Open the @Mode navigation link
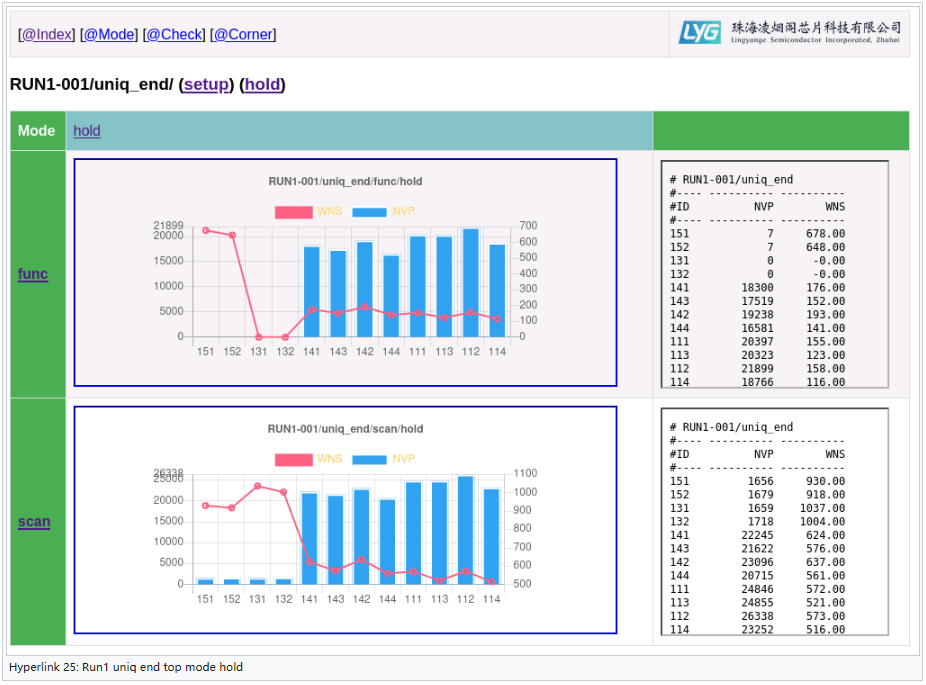Screen dimensions: 926x685 point(109,34)
